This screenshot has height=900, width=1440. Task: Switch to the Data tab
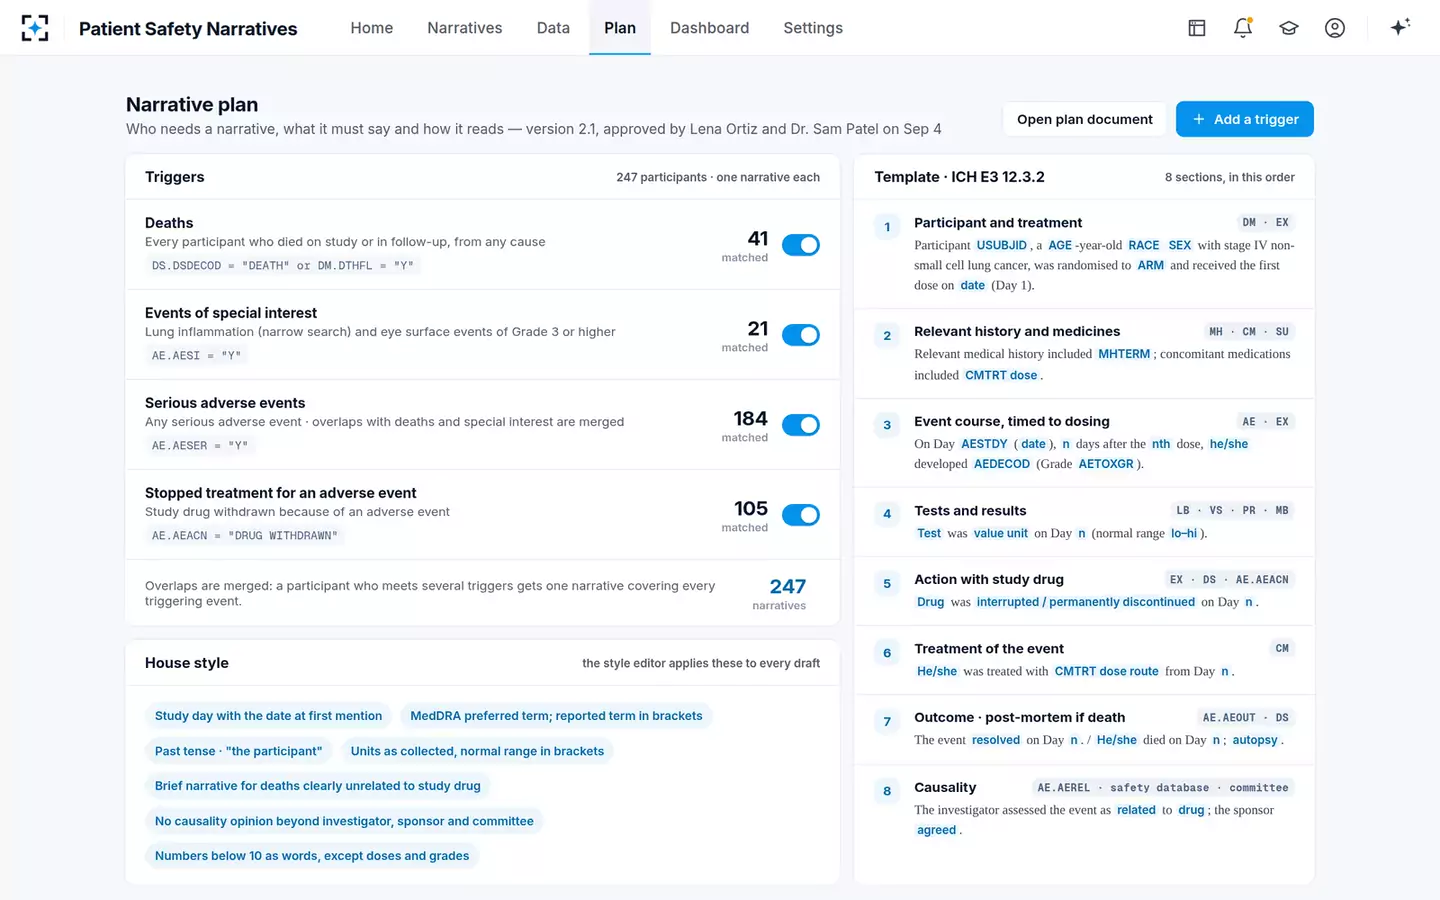point(553,28)
